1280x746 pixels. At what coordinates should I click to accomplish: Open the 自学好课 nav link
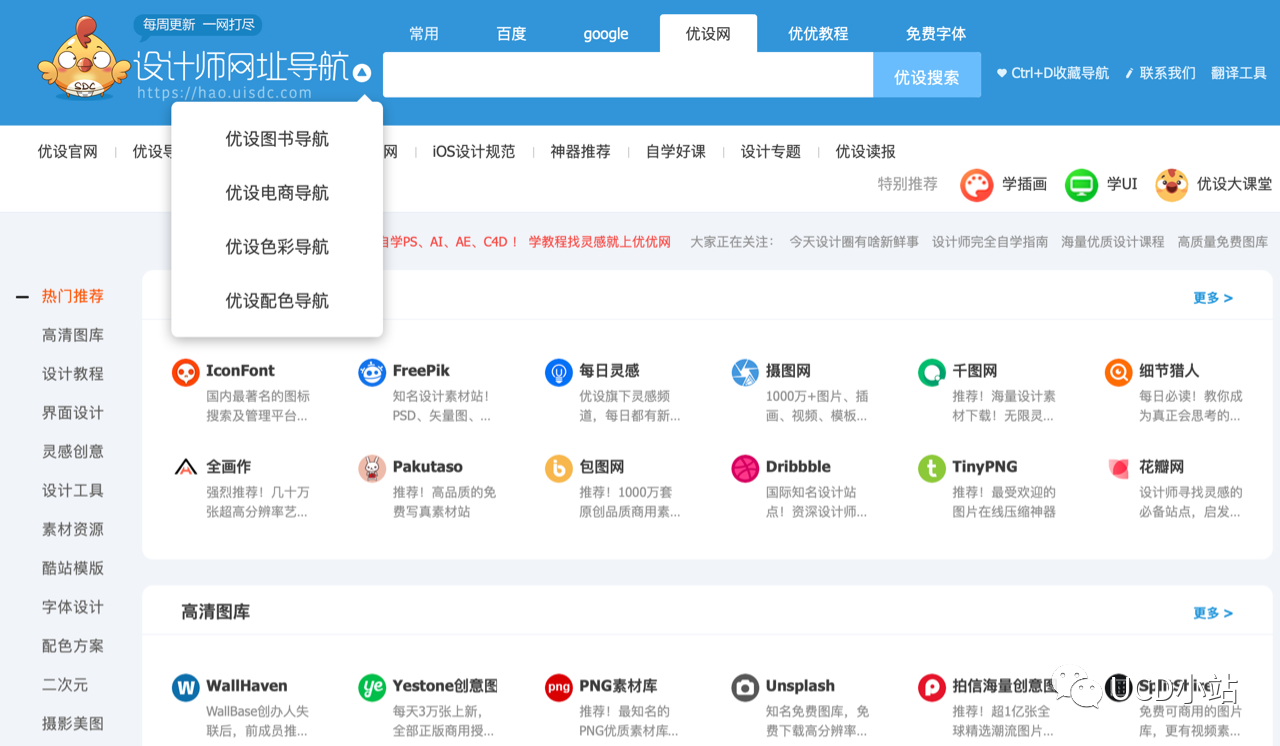click(676, 152)
